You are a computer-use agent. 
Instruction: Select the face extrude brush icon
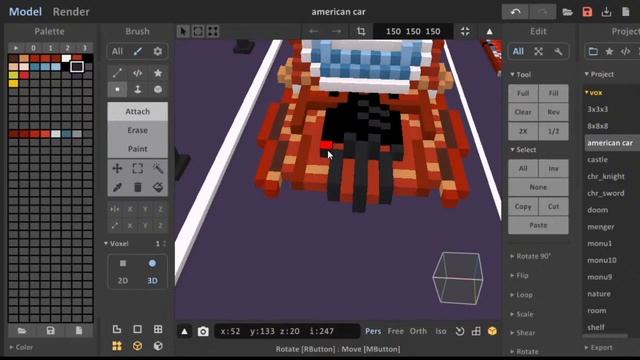pyautogui.click(x=138, y=89)
